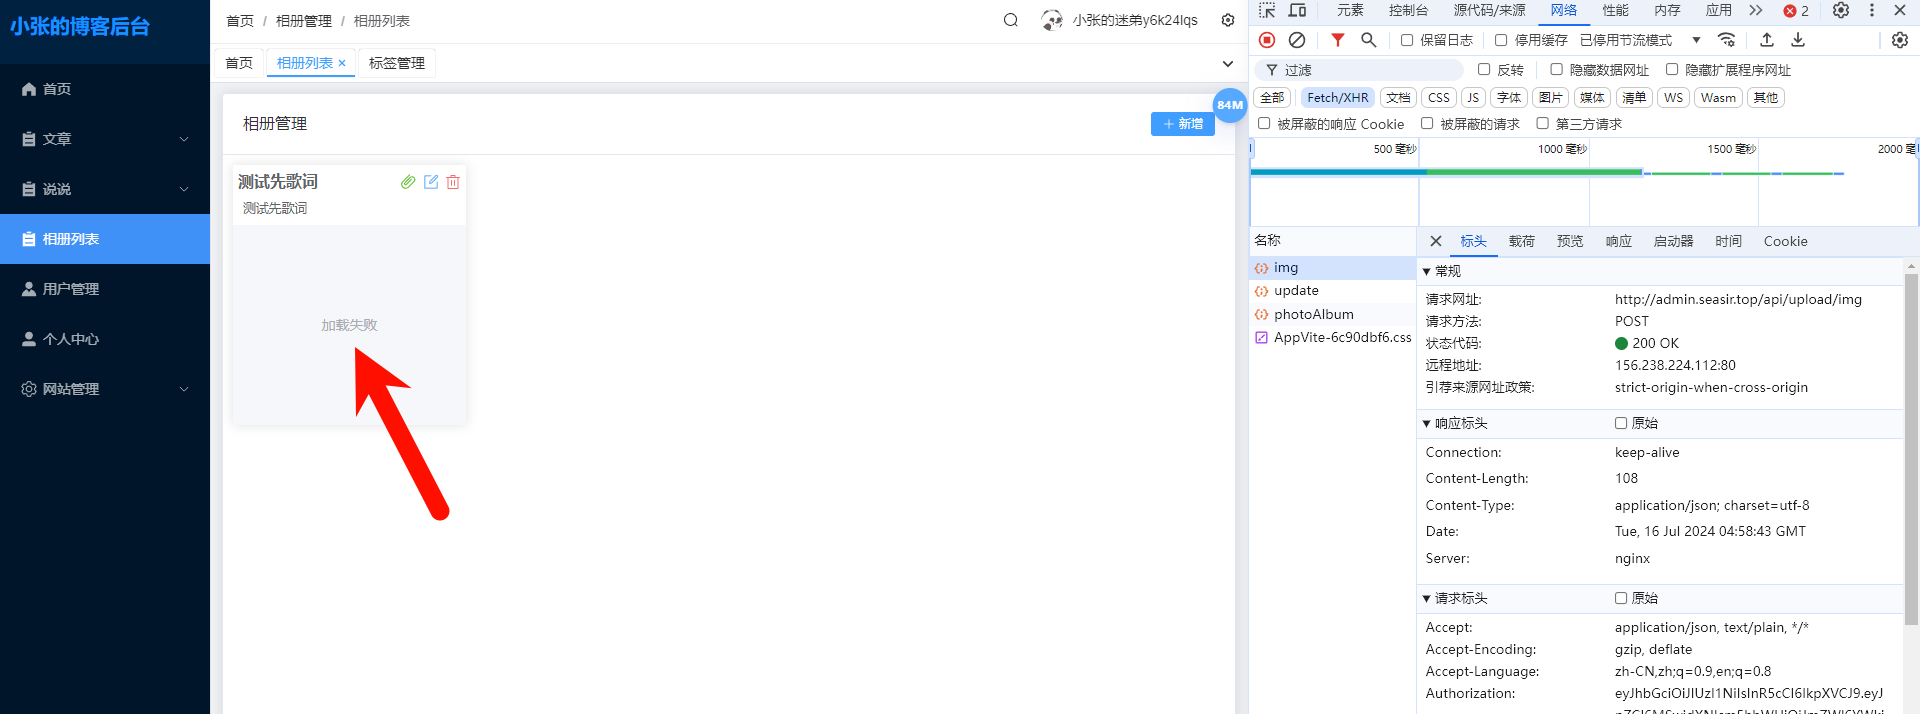Open DevTools three-dot menu

tap(1872, 10)
